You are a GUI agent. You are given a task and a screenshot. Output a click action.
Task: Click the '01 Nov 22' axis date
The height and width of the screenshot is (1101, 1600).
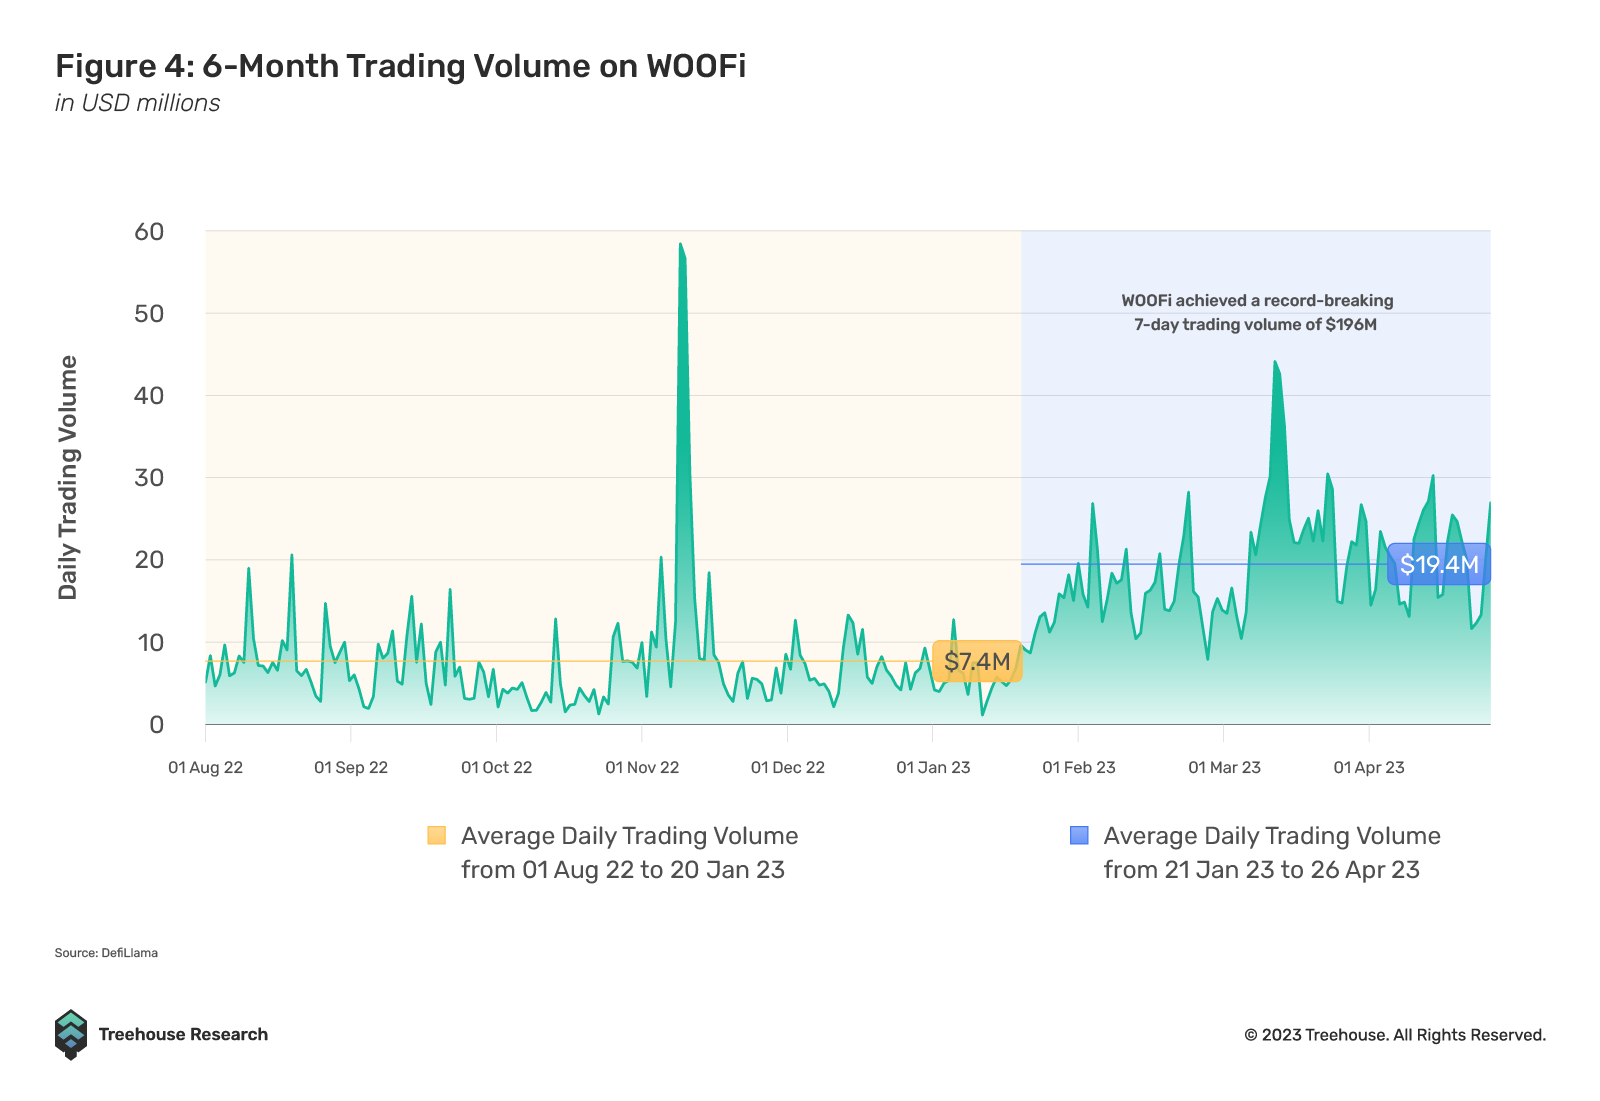[642, 768]
